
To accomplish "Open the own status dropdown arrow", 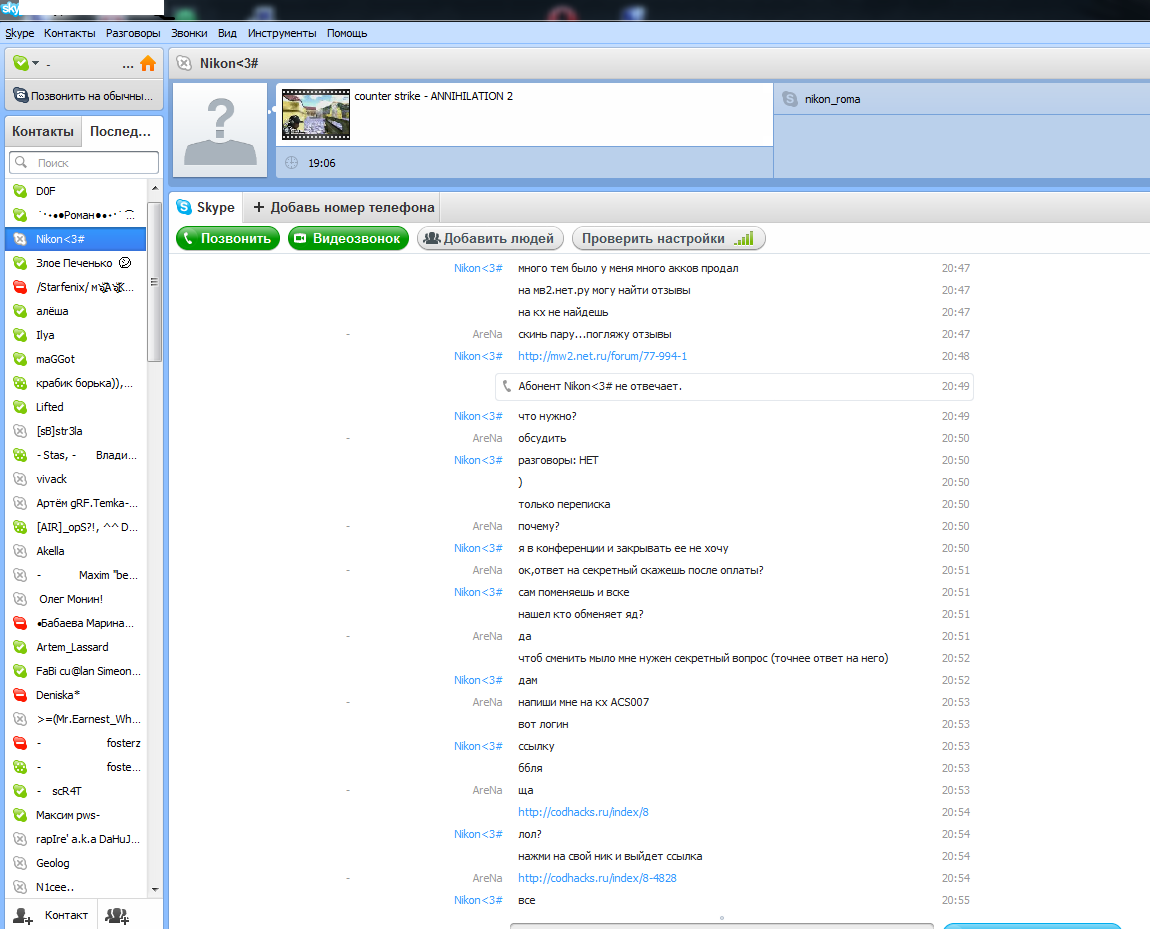I will pos(35,63).
